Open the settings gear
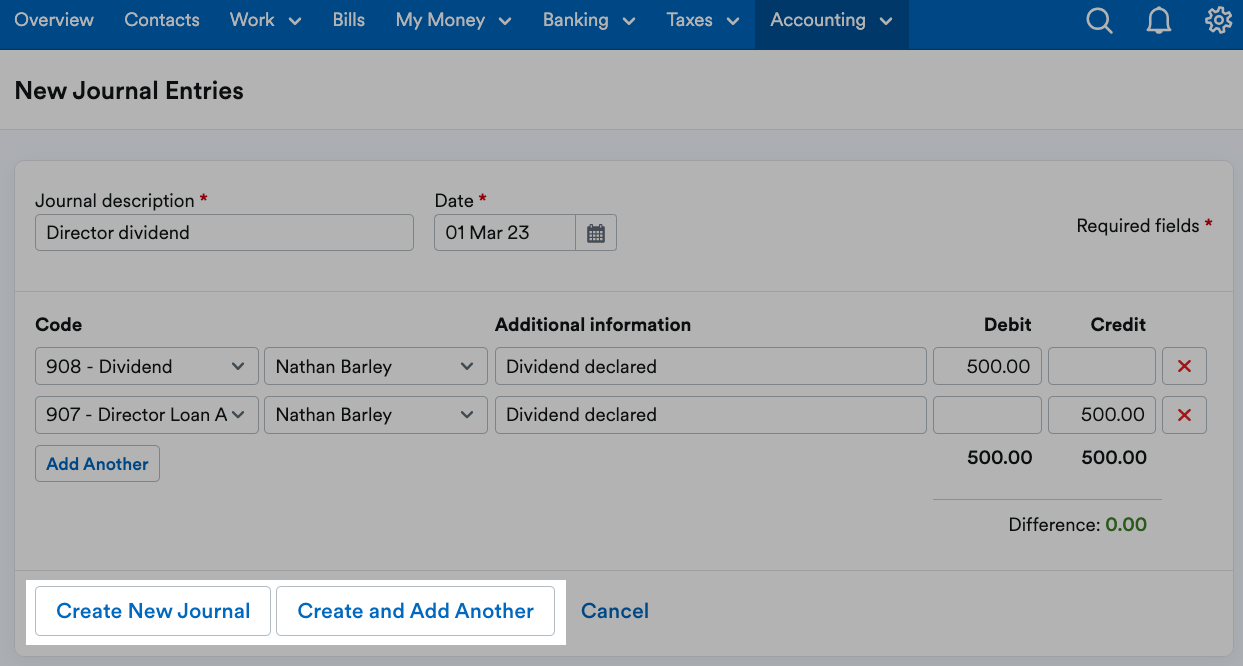The width and height of the screenshot is (1243, 666). pyautogui.click(x=1219, y=20)
